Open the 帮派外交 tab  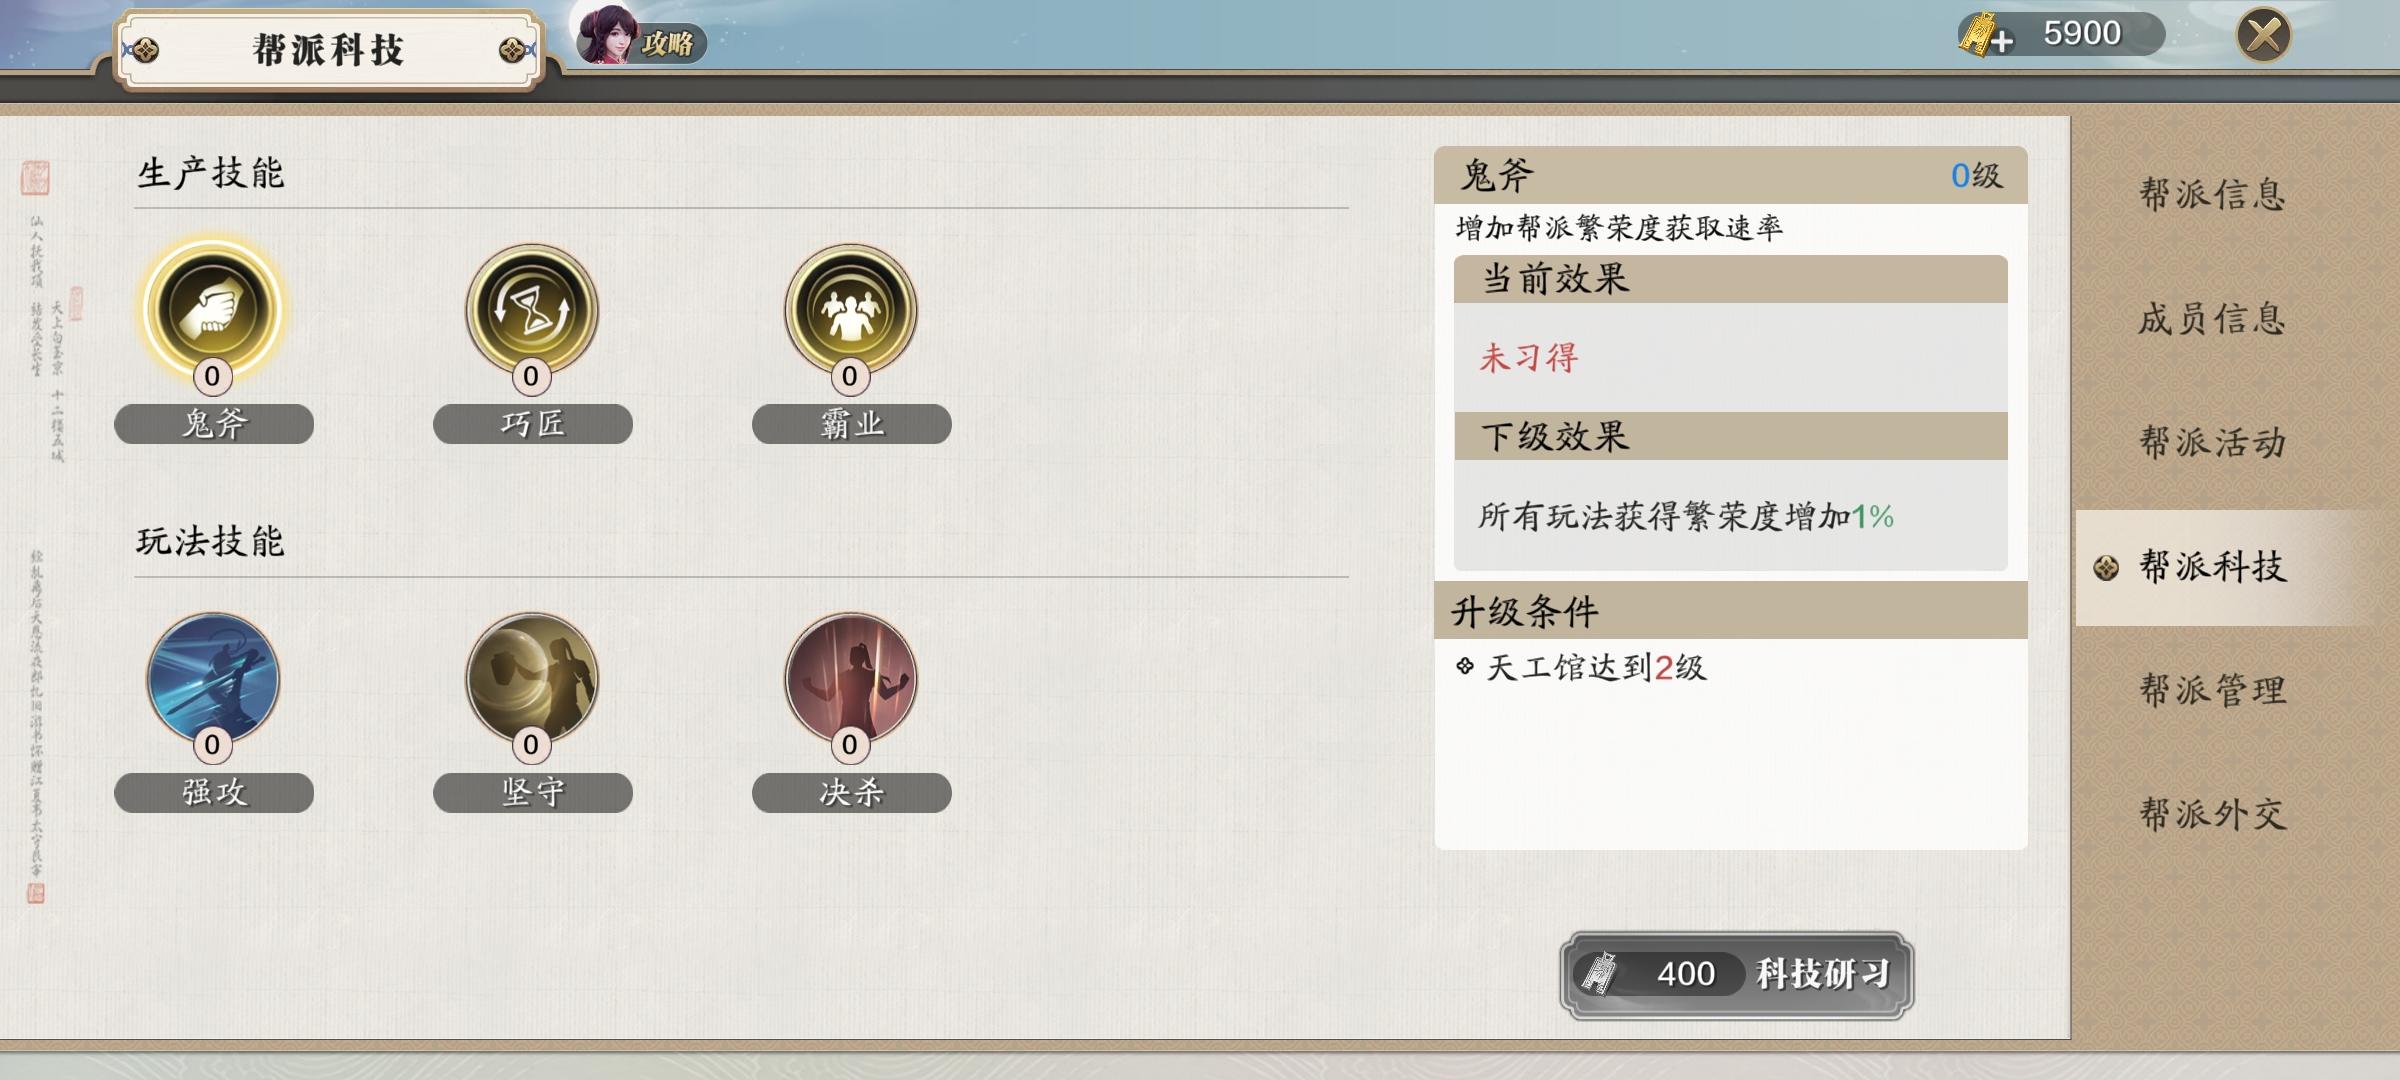pyautogui.click(x=2212, y=814)
